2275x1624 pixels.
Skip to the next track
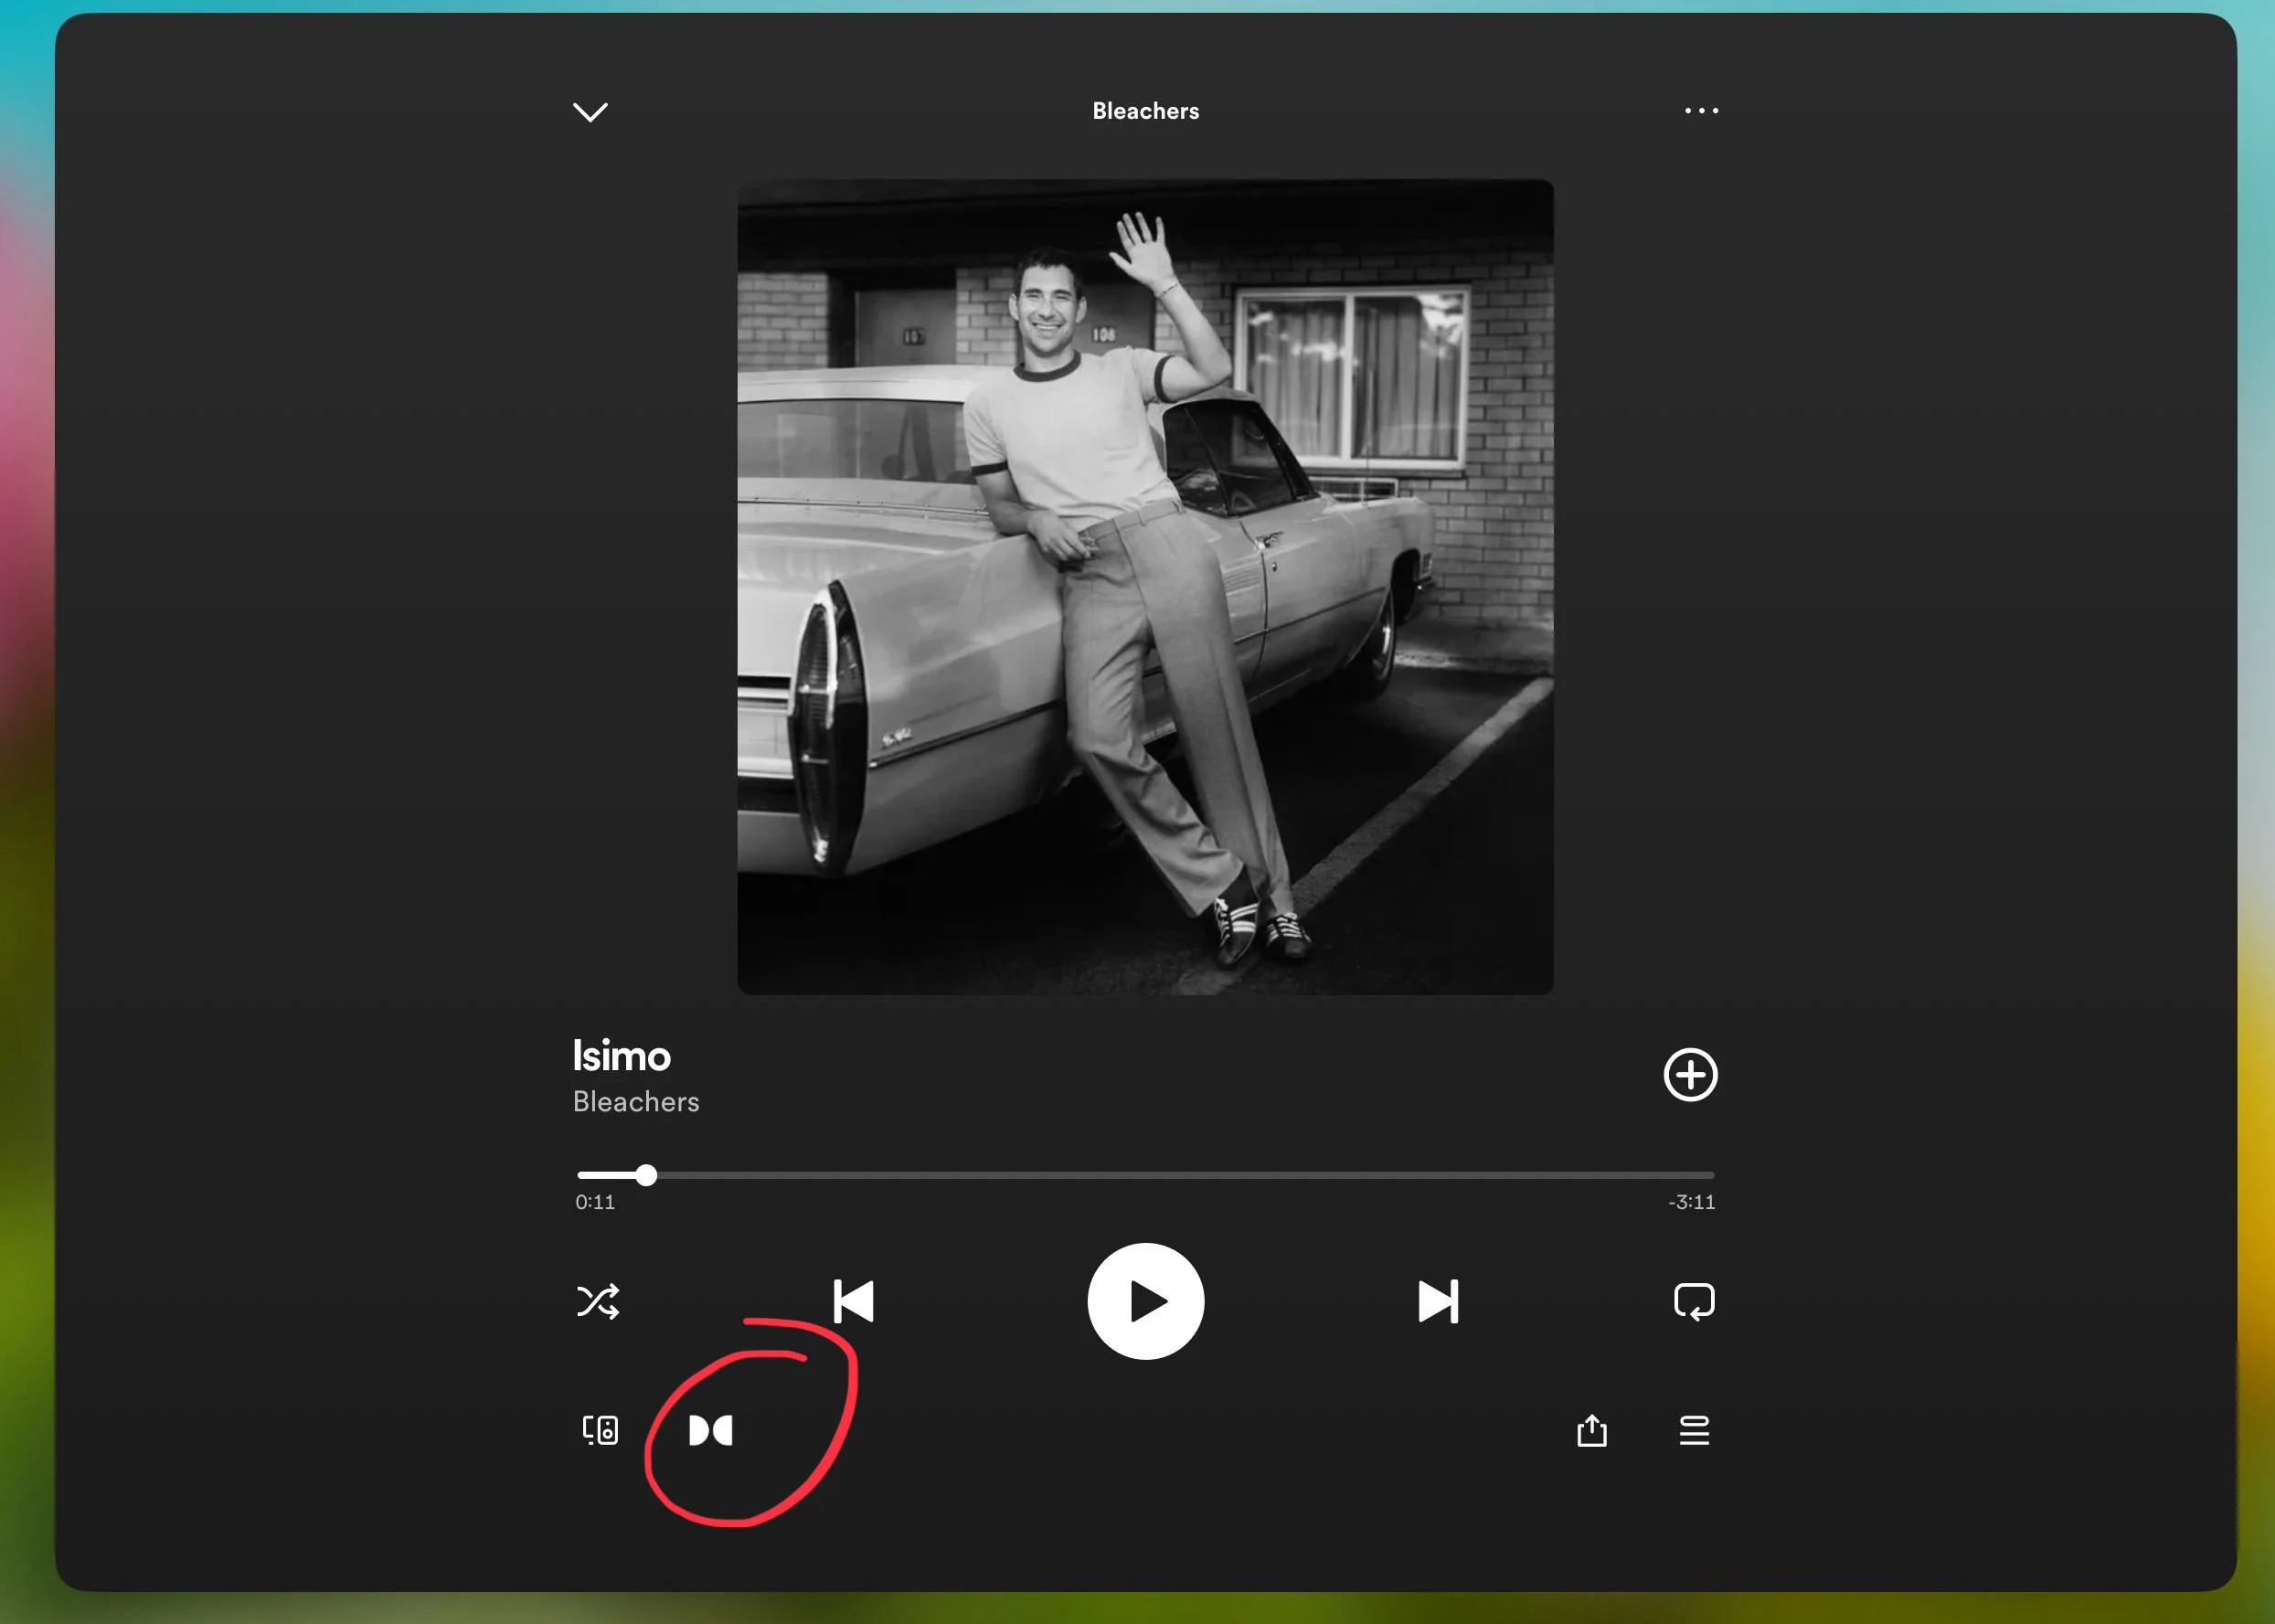(1438, 1301)
